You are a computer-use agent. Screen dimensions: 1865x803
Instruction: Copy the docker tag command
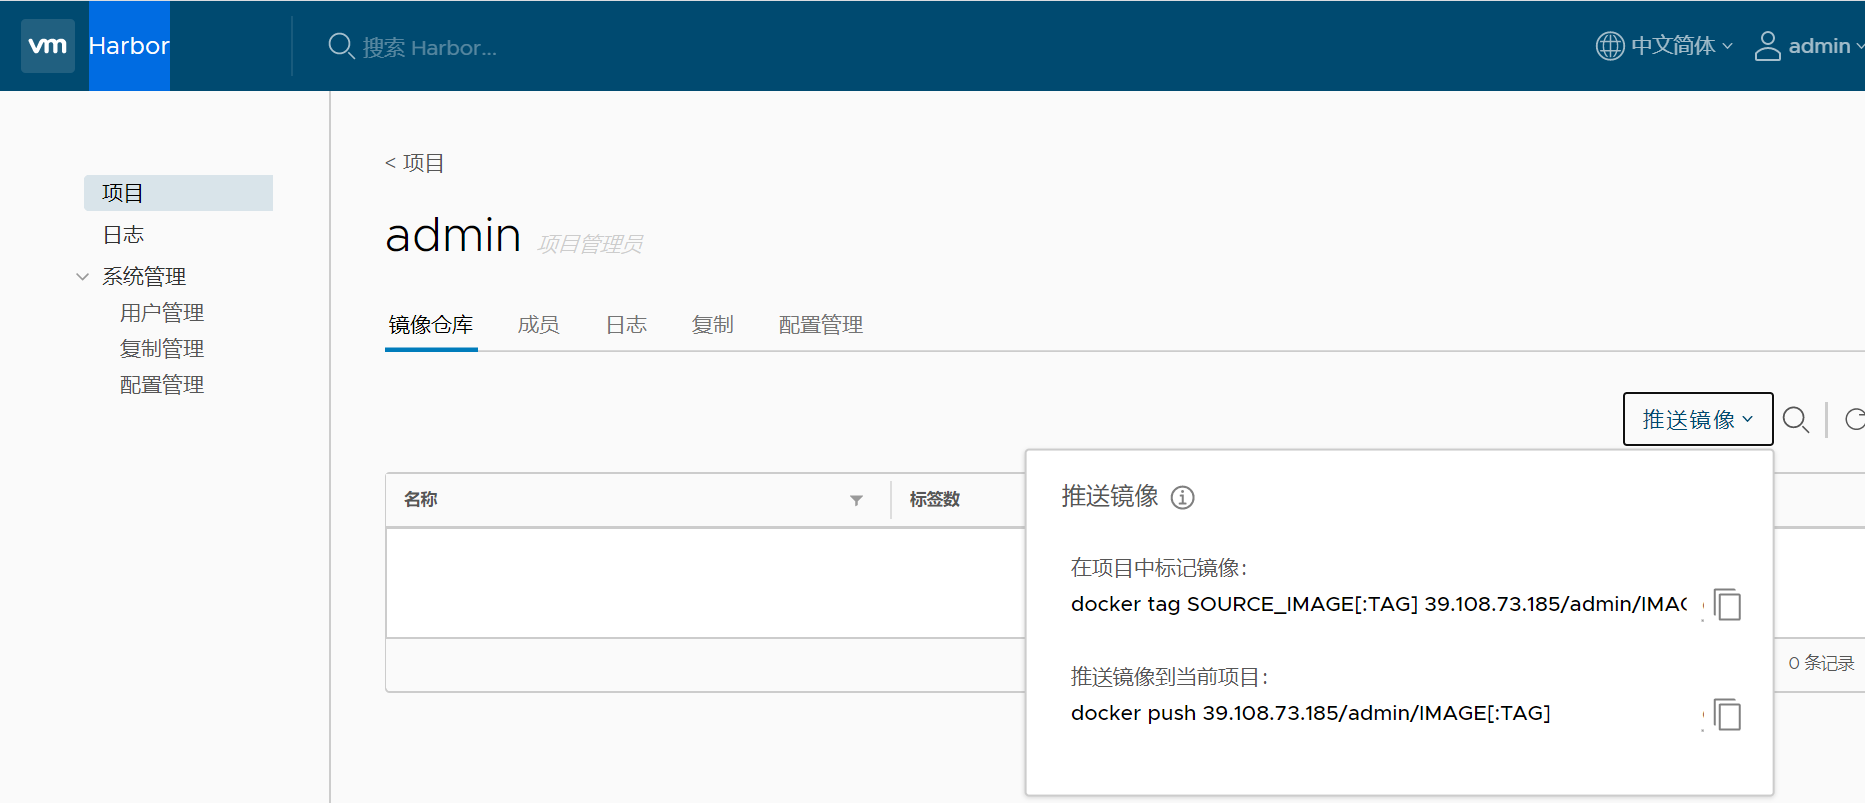click(x=1727, y=605)
